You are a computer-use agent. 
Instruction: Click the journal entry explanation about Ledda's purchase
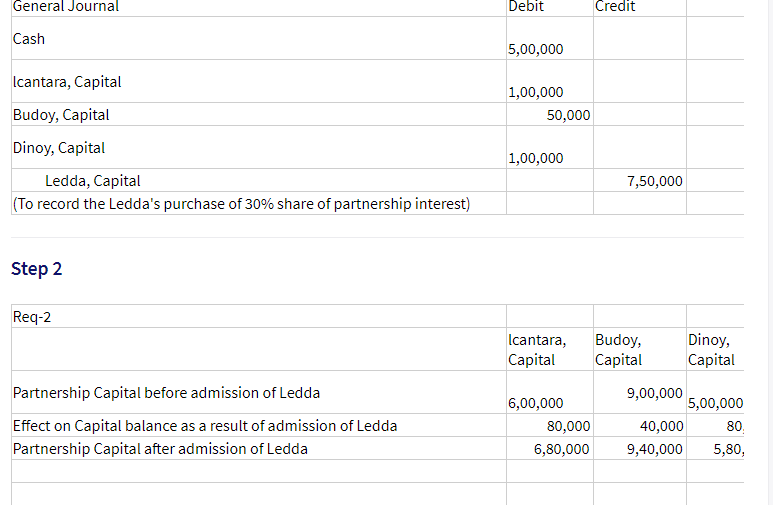[x=241, y=204]
